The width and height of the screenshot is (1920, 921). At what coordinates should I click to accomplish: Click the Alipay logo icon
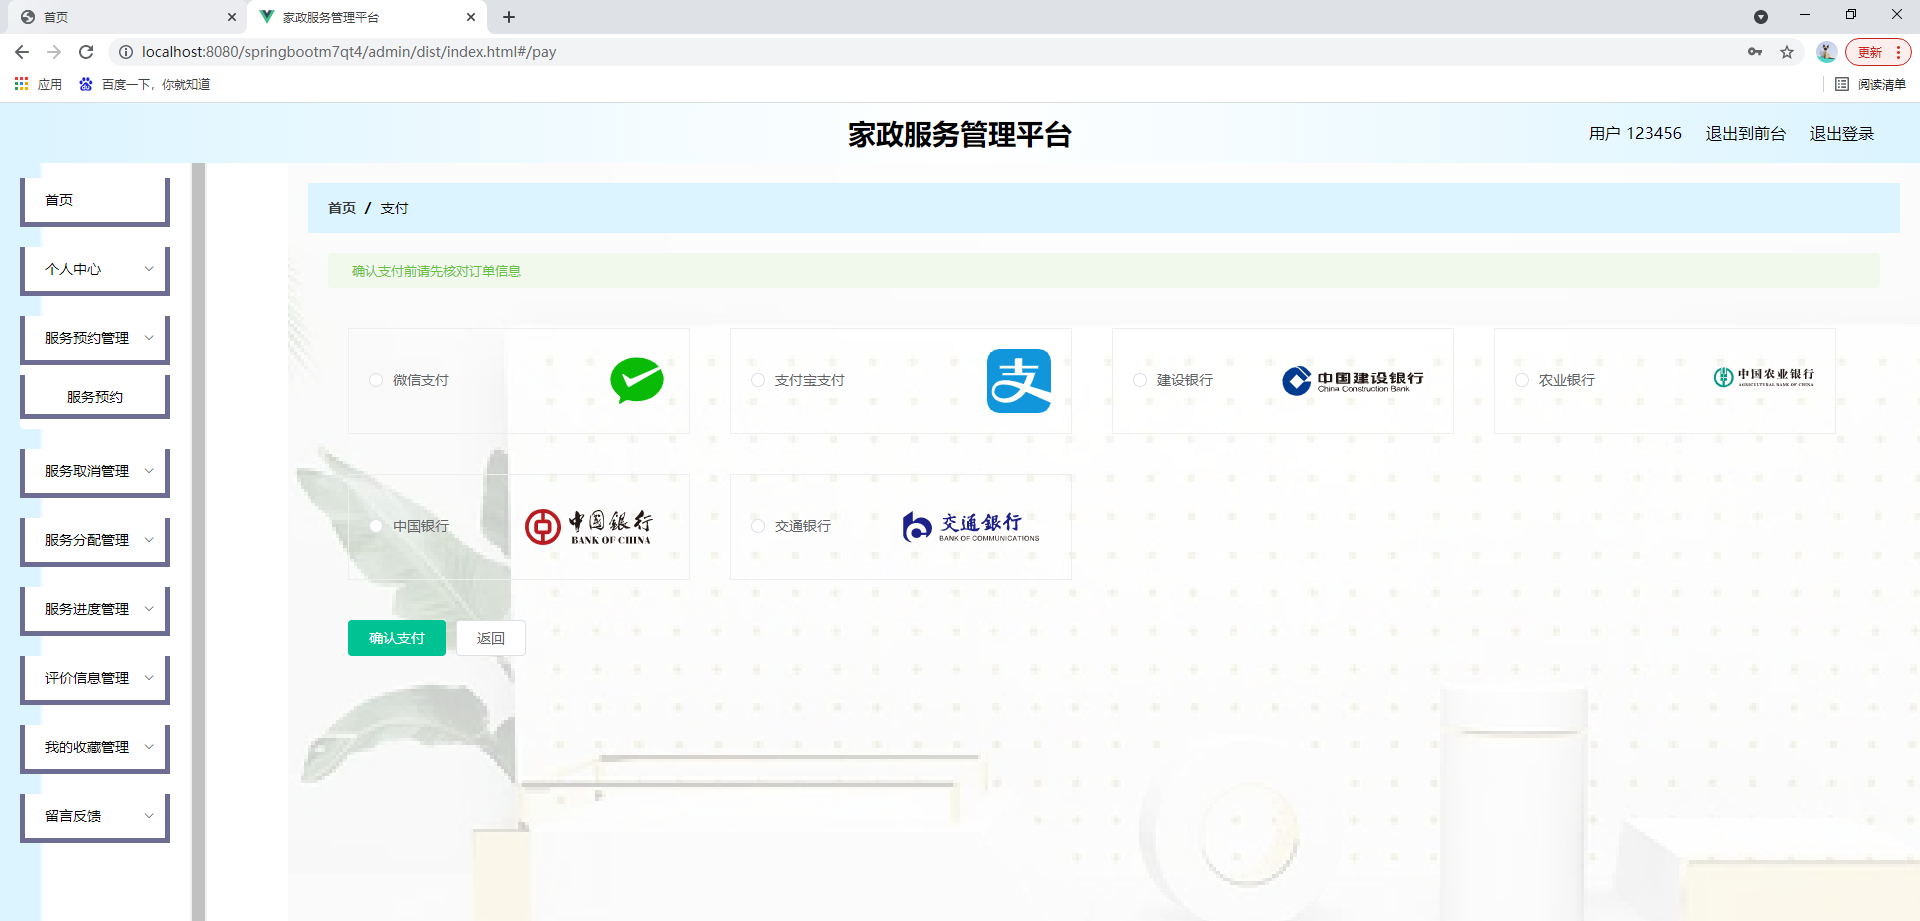click(1019, 381)
